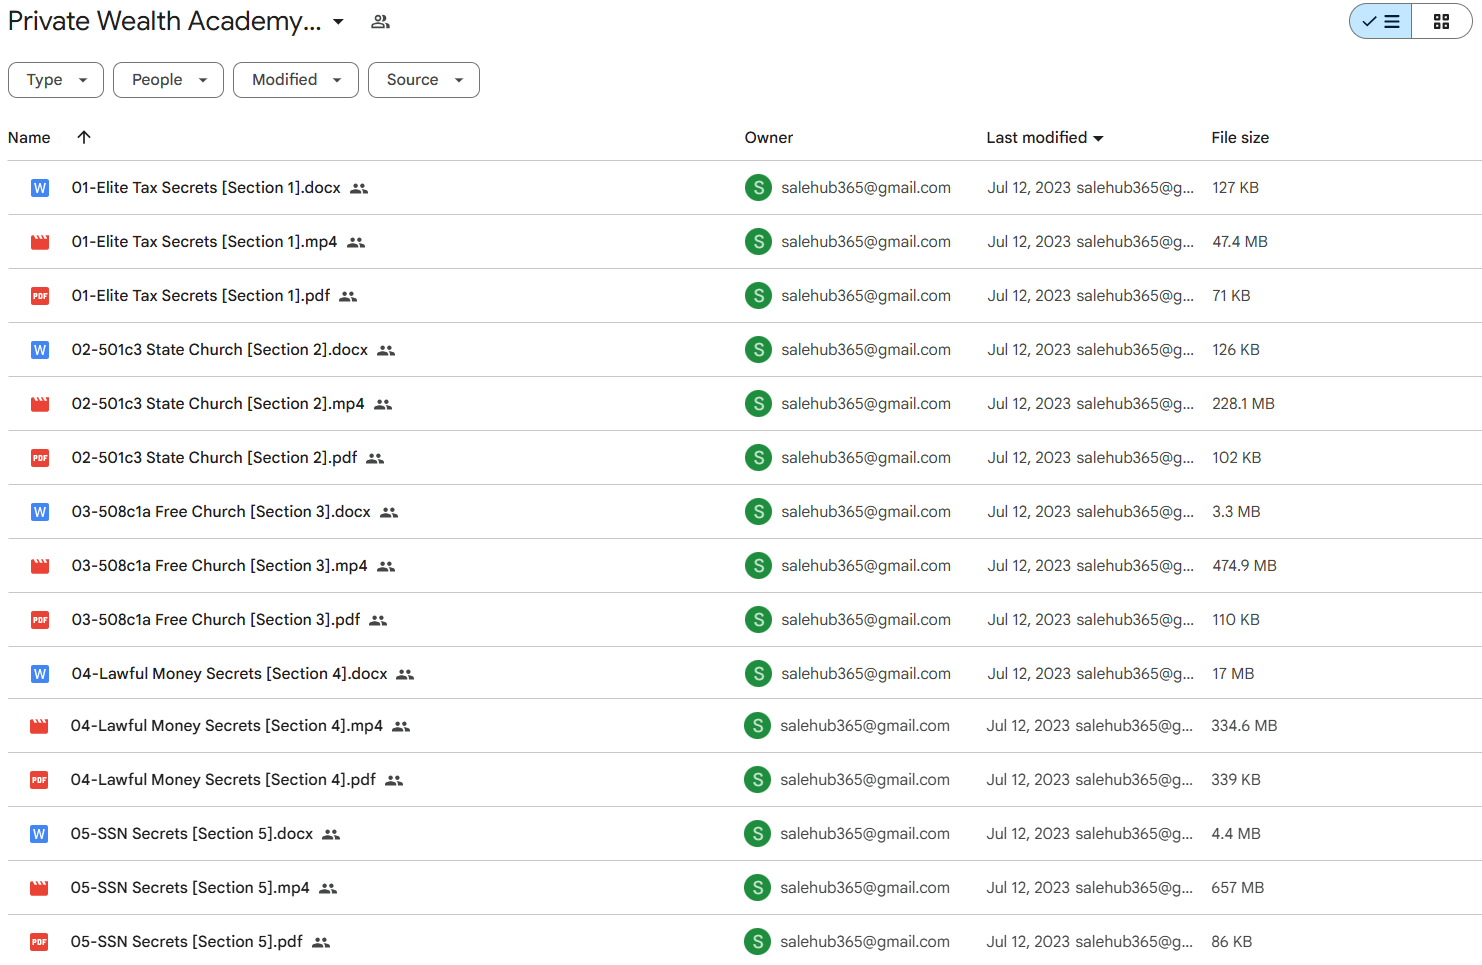The image size is (1482, 965).
Task: Expand the Private Wealth Academy folder menu arrow
Action: tap(338, 22)
